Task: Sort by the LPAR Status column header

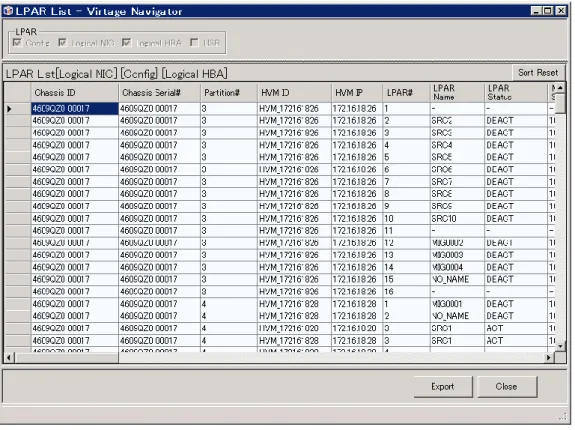Action: click(516, 93)
